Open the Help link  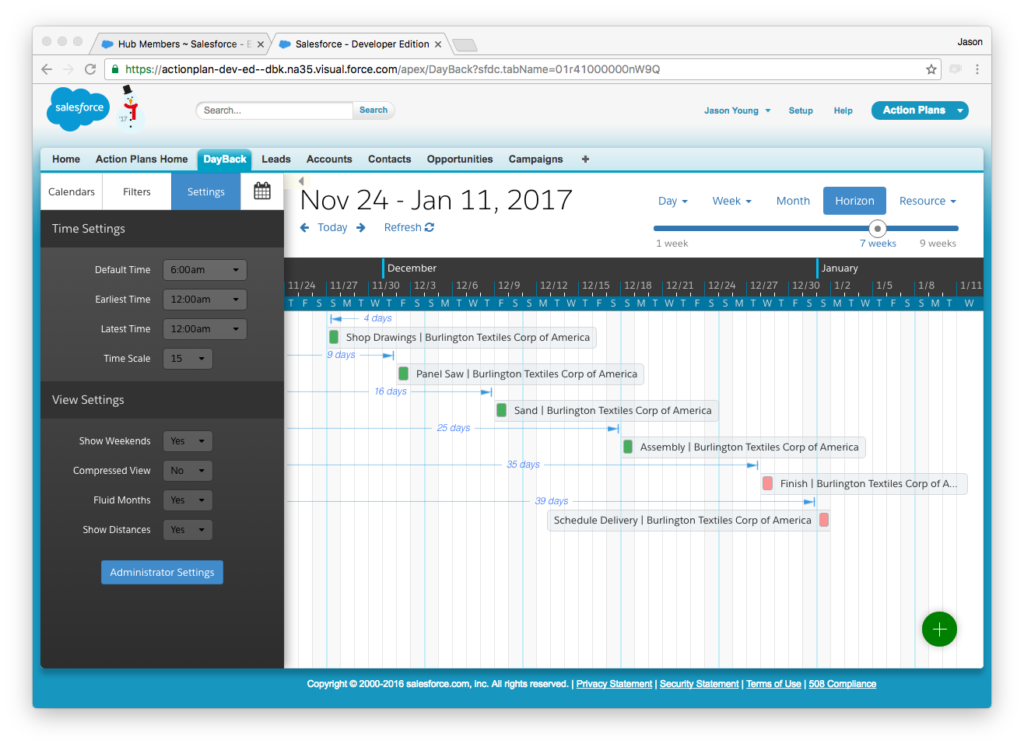coord(842,110)
